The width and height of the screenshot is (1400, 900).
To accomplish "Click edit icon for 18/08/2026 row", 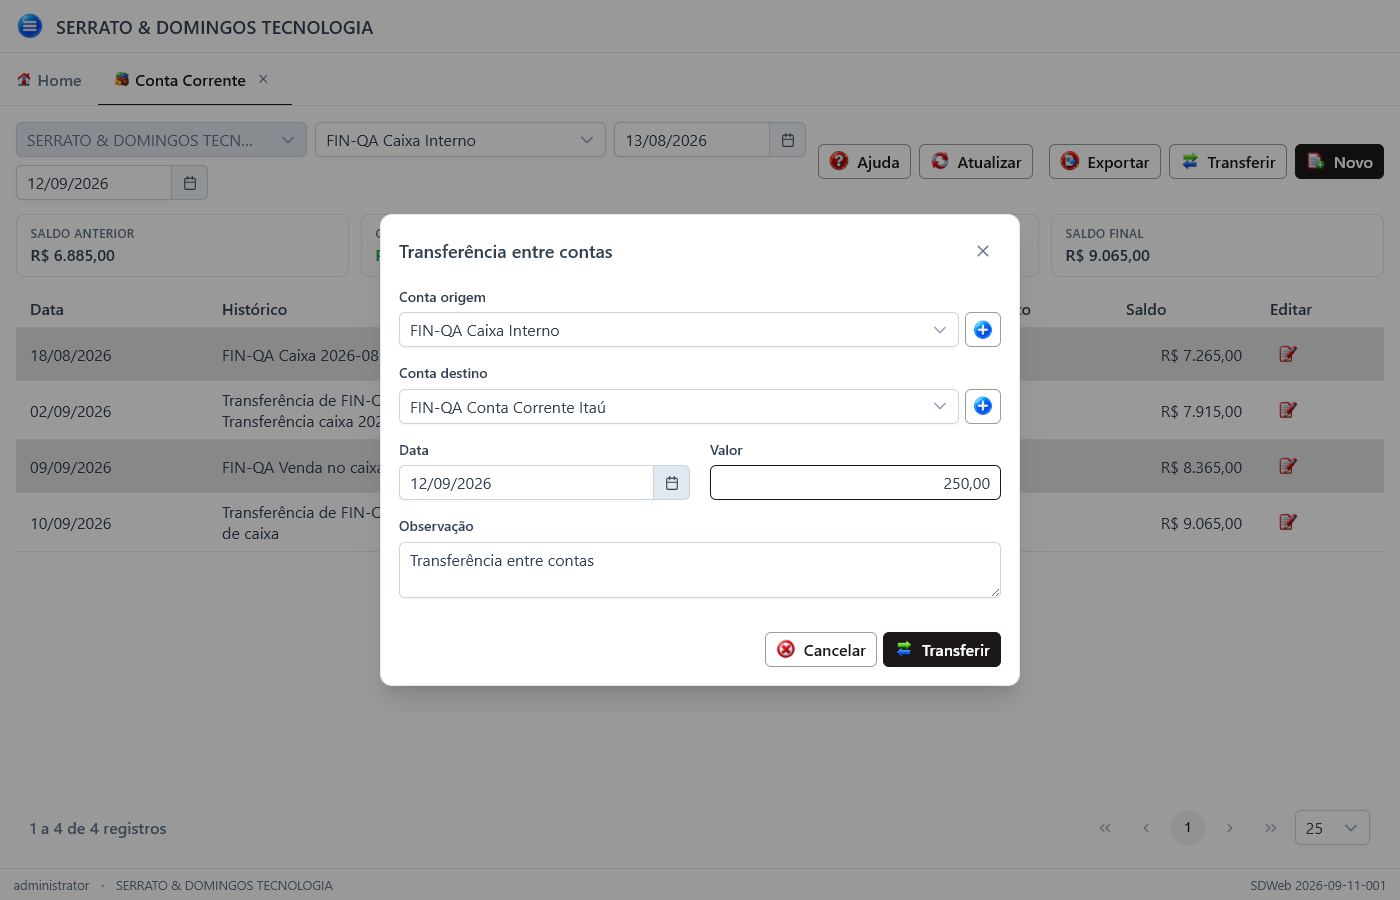I will [1288, 354].
